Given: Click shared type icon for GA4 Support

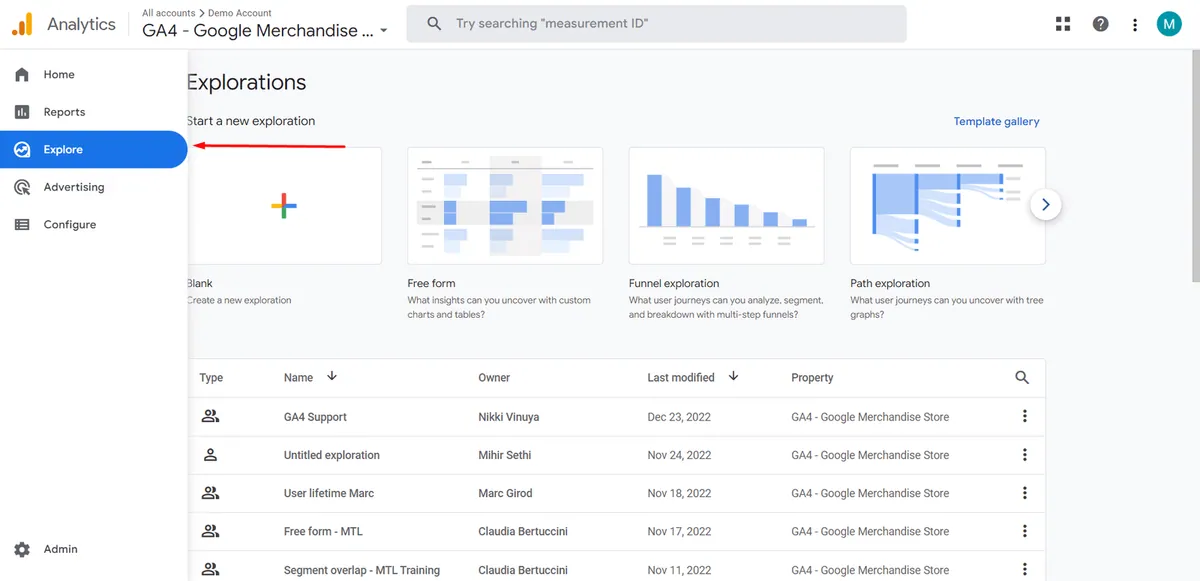Looking at the screenshot, I should (x=210, y=417).
